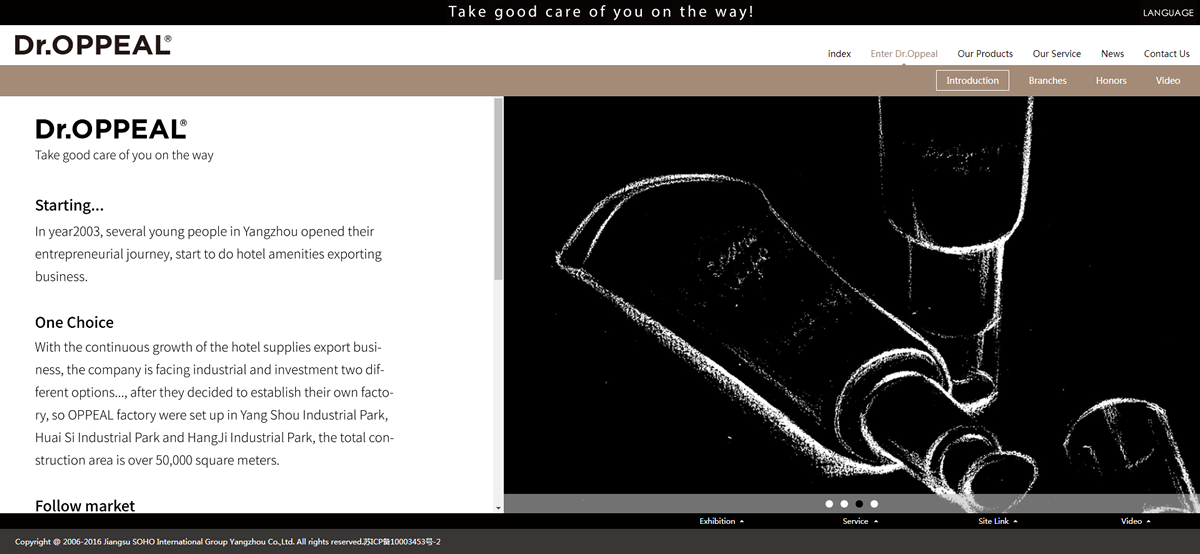The height and width of the screenshot is (554, 1200).
Task: Click the scrollbar thumb of text panel
Action: (x=499, y=189)
